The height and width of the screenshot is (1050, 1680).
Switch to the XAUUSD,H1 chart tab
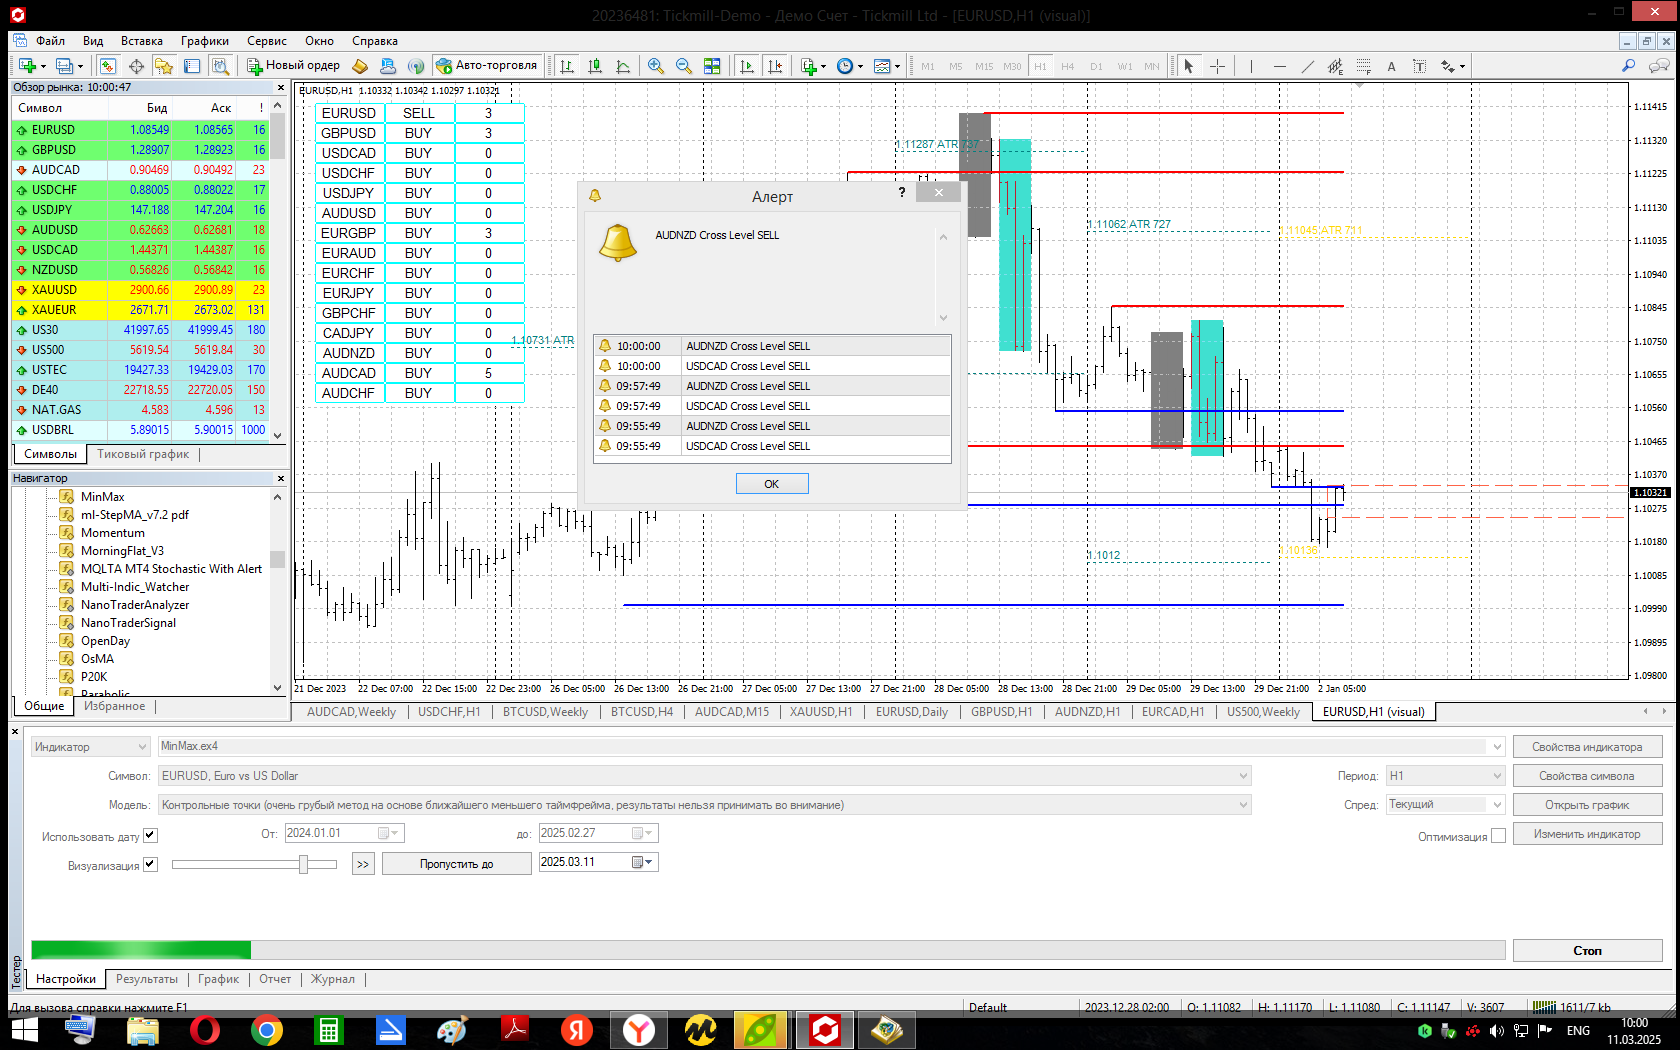820,712
